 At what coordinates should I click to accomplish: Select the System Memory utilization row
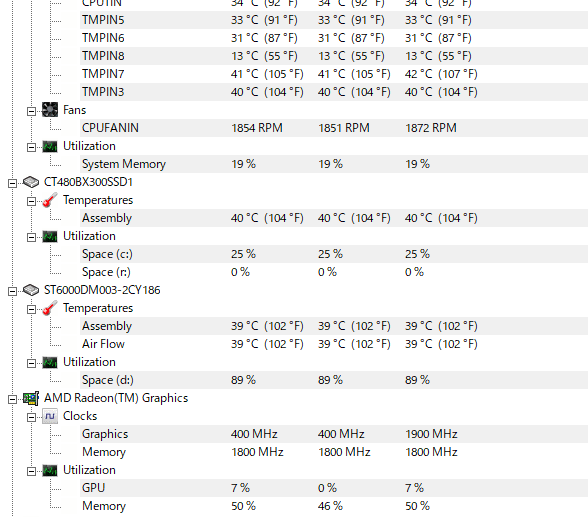(334, 164)
